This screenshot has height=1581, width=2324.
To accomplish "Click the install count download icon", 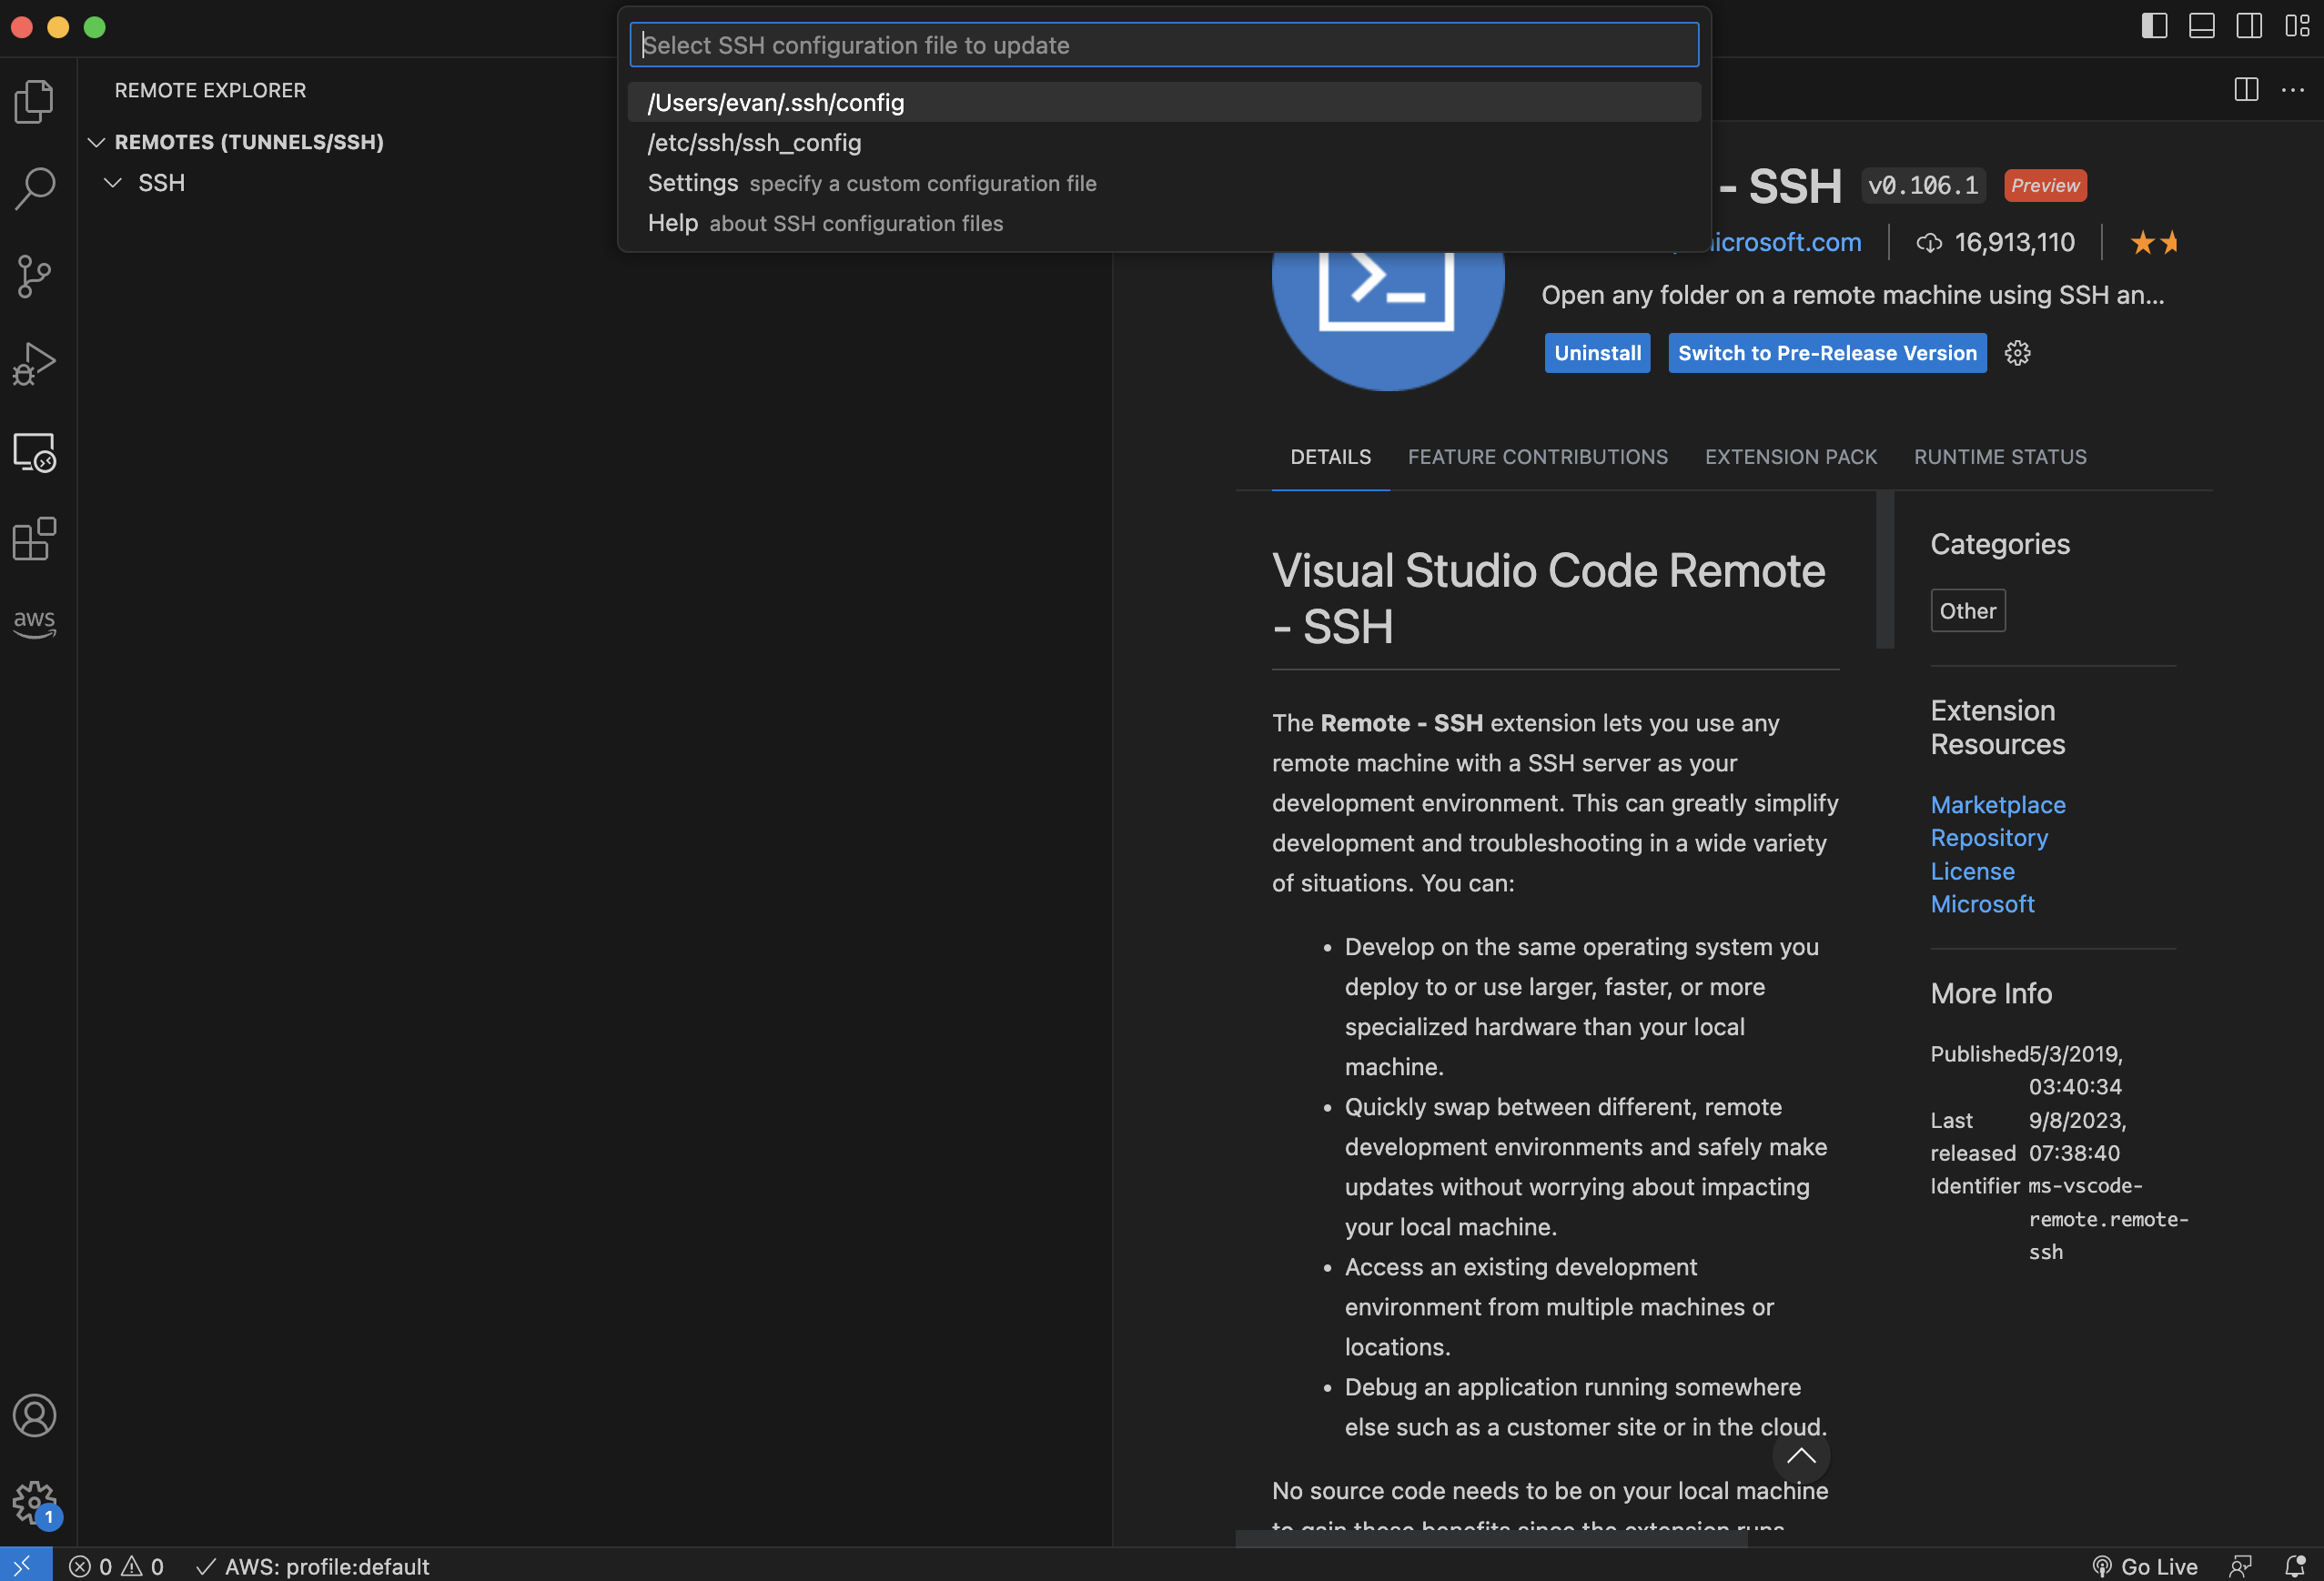I will point(1929,243).
